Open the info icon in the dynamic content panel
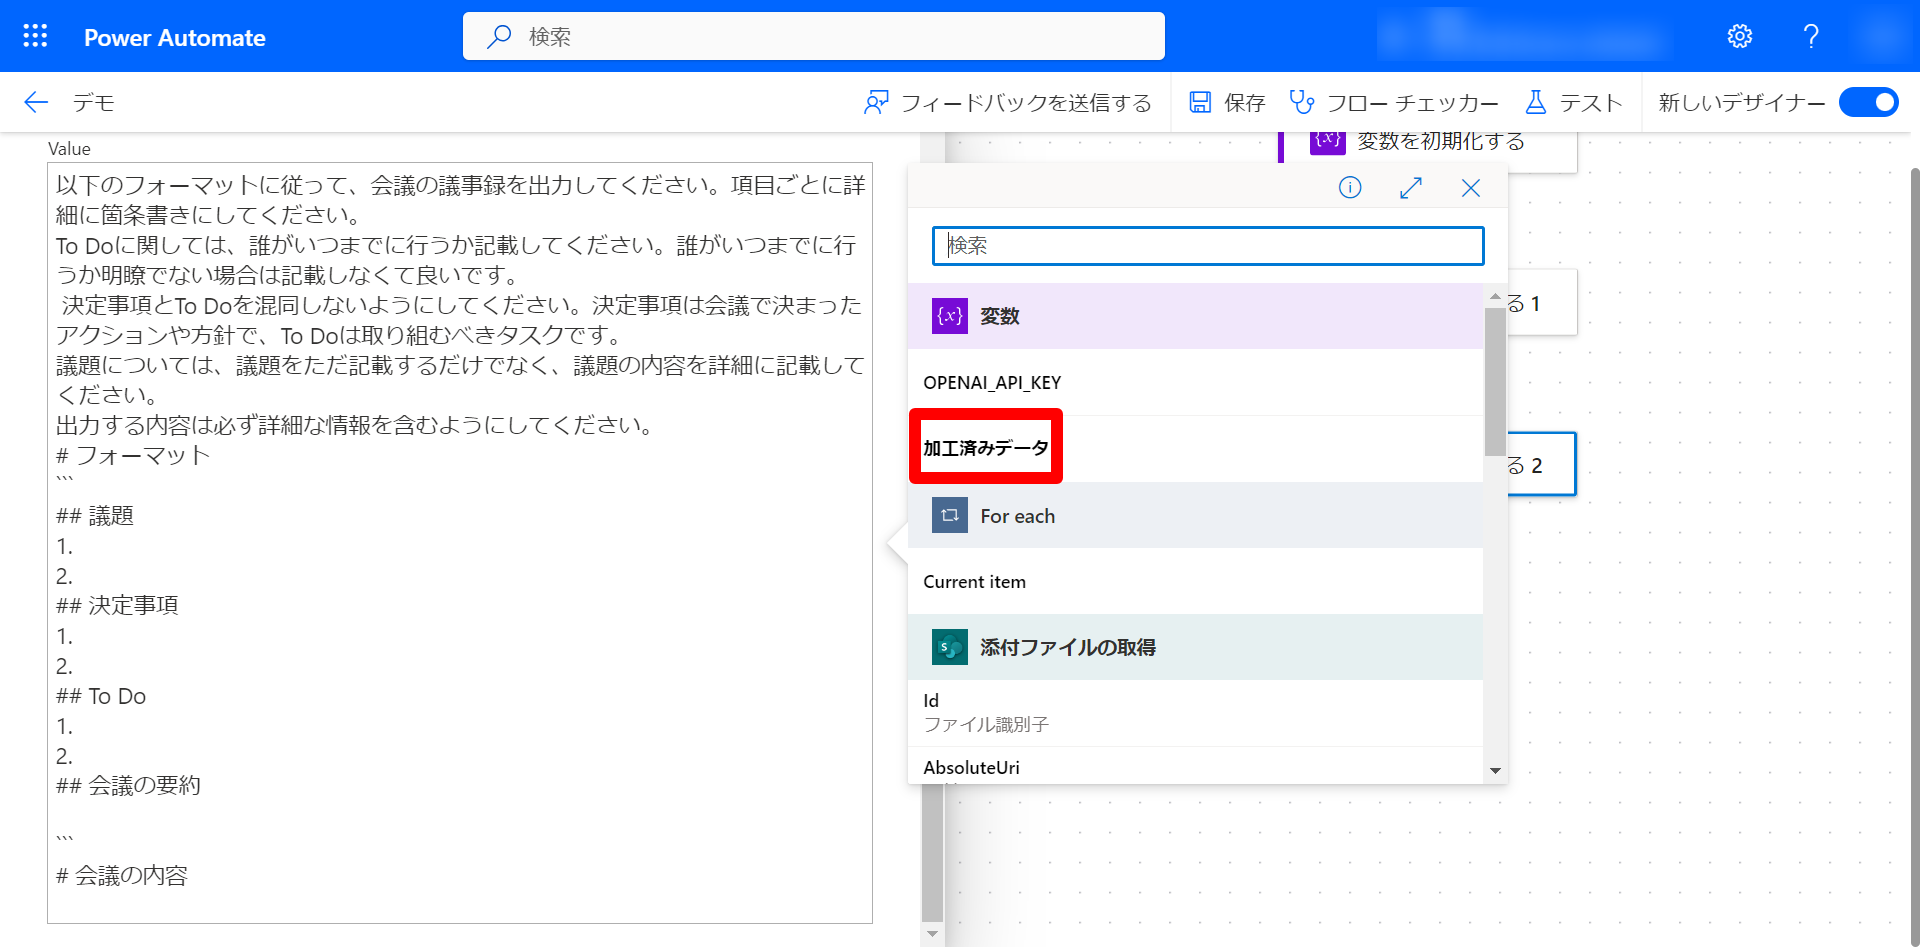This screenshot has height=947, width=1920. pos(1349,187)
